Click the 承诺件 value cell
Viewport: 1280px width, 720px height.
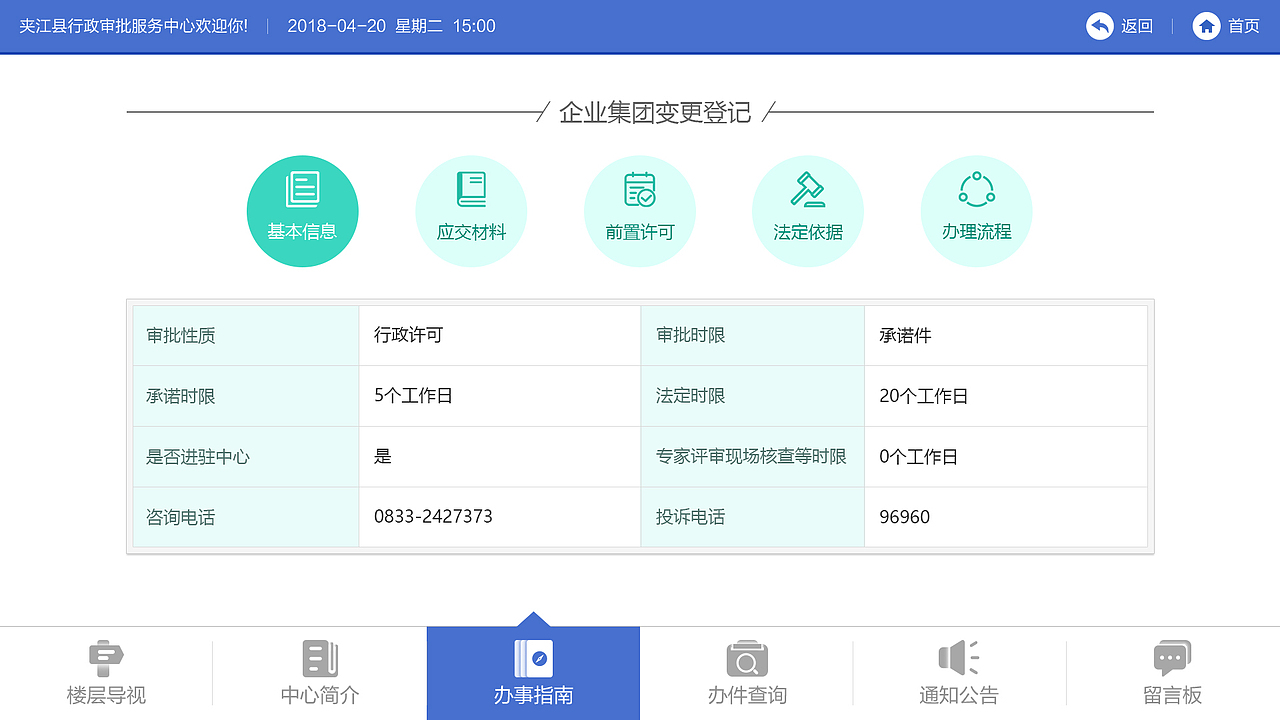click(x=1006, y=336)
